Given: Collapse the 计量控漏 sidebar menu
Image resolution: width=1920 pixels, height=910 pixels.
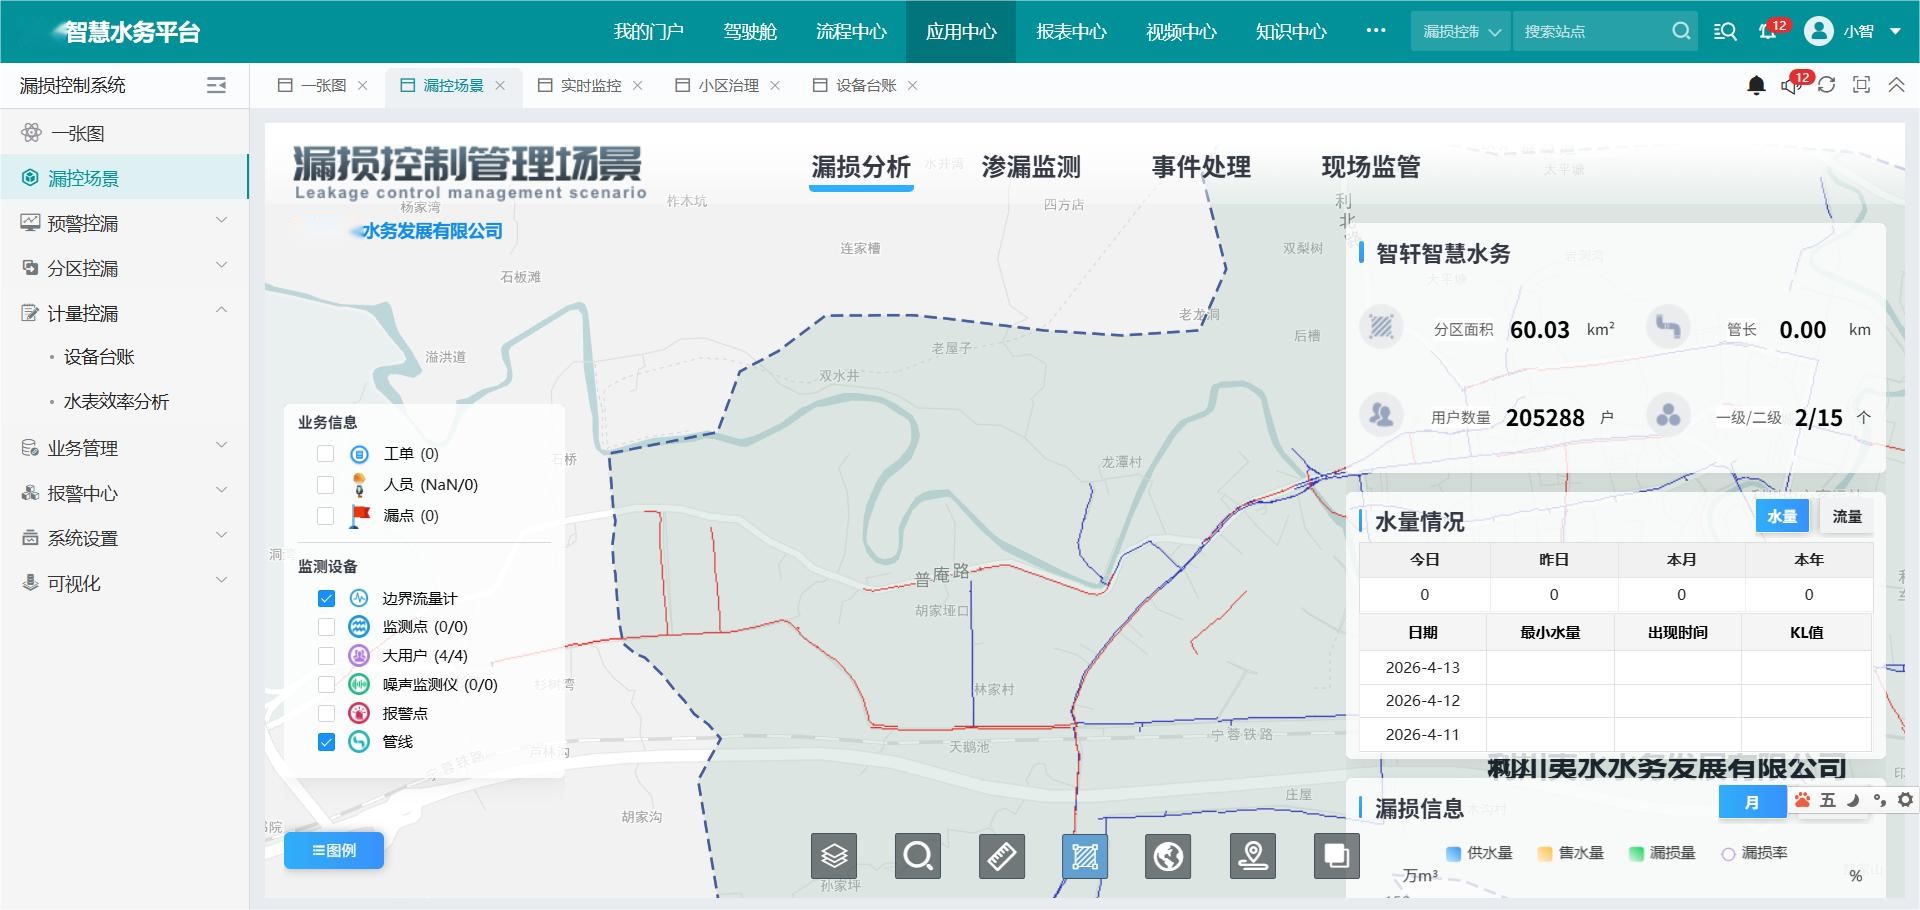Looking at the screenshot, I should [x=124, y=313].
